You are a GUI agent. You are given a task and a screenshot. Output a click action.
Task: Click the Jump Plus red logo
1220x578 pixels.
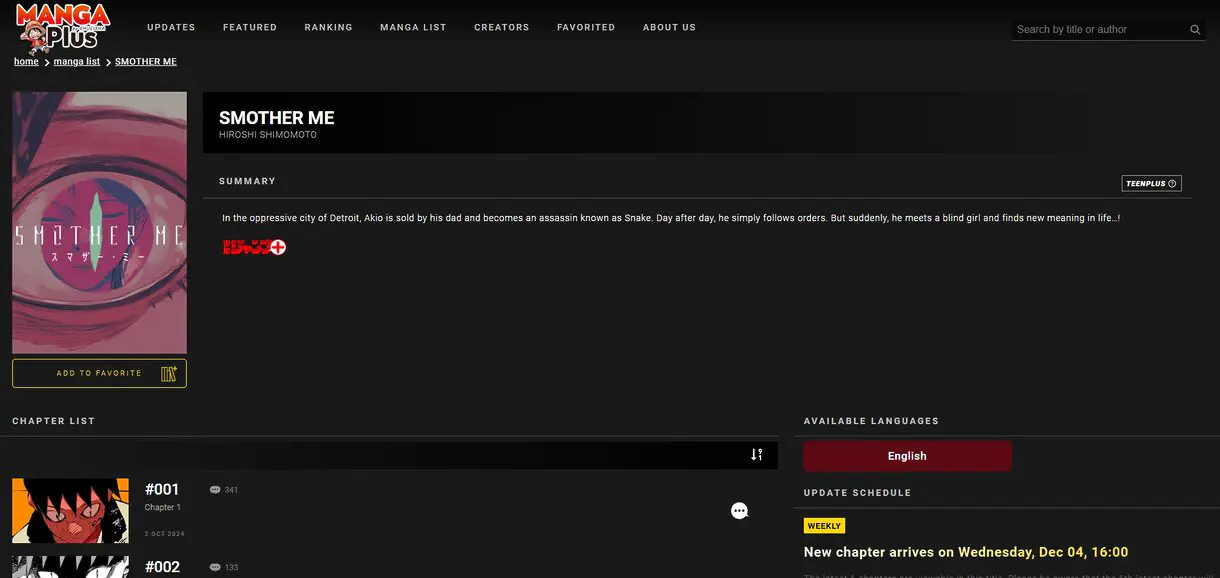[254, 247]
